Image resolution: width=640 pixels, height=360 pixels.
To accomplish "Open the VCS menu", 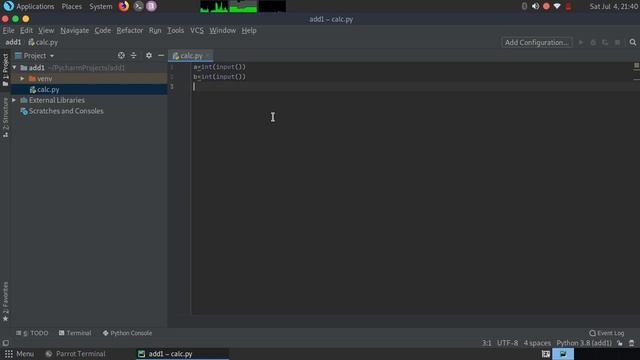I will 197,31.
